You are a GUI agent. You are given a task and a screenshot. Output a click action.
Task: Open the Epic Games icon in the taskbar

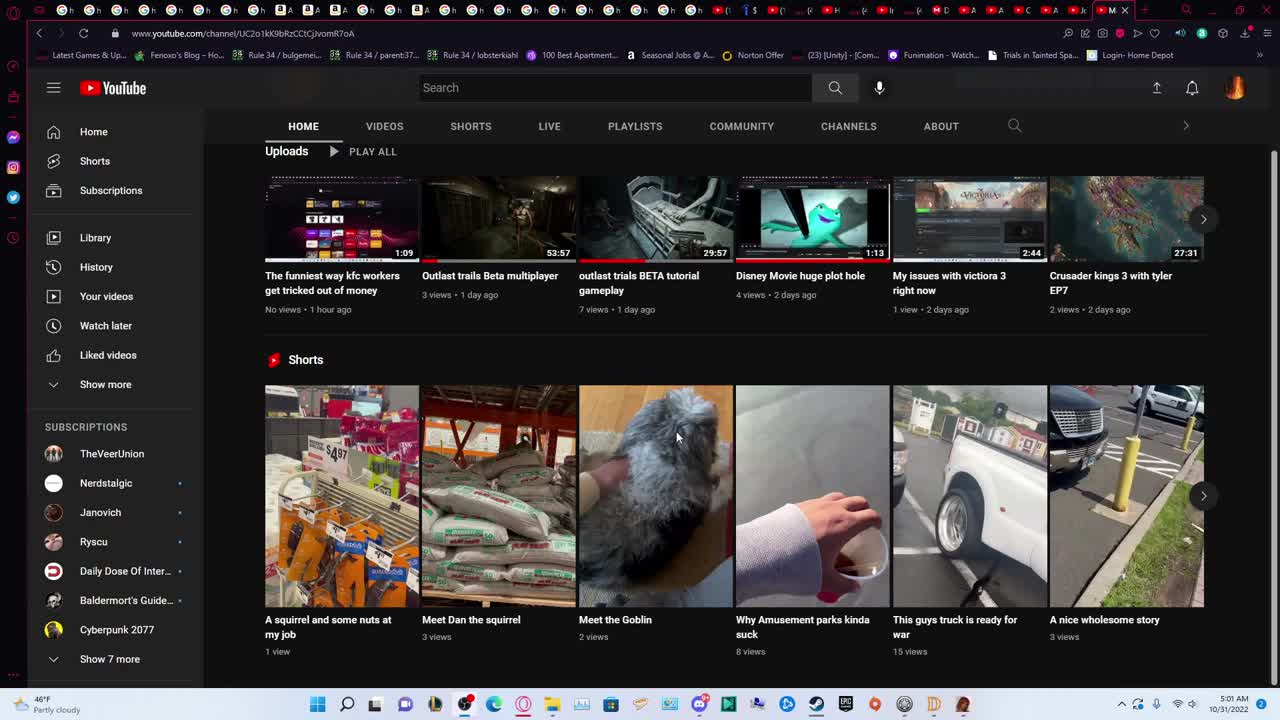tap(846, 704)
